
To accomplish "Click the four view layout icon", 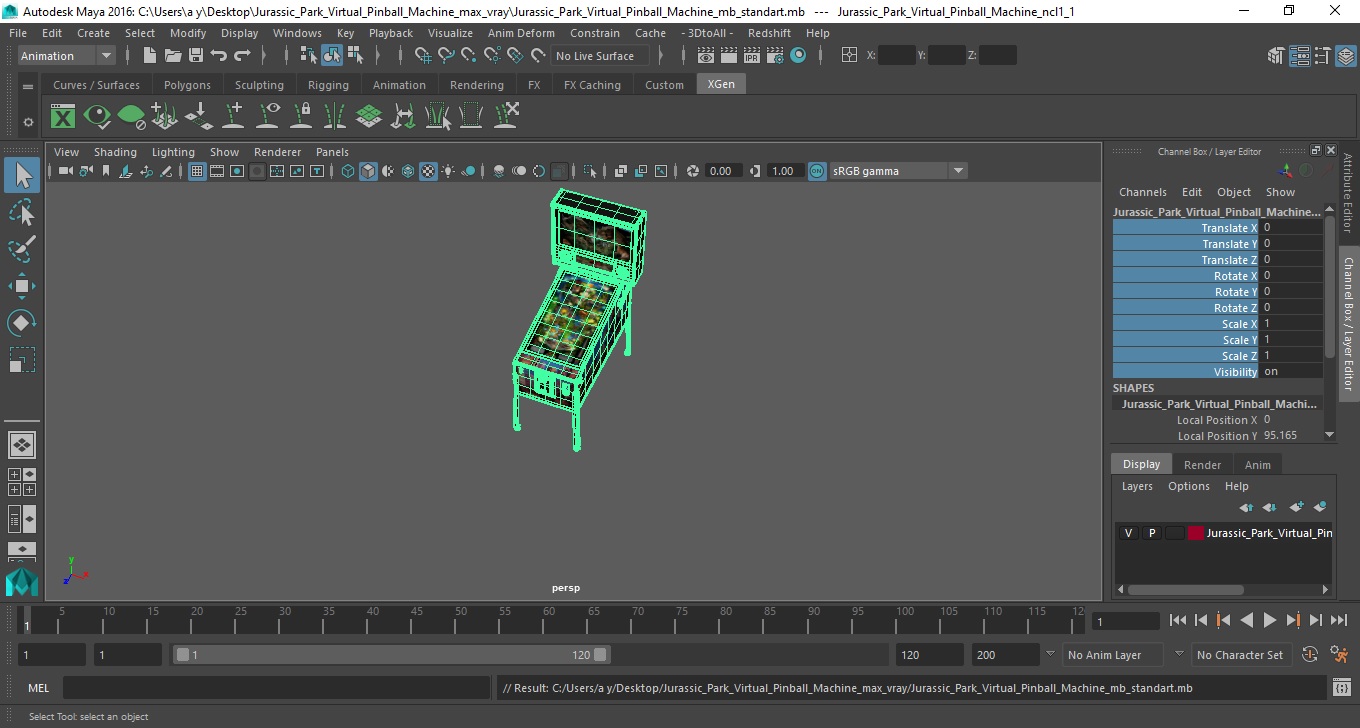I will tap(22, 482).
